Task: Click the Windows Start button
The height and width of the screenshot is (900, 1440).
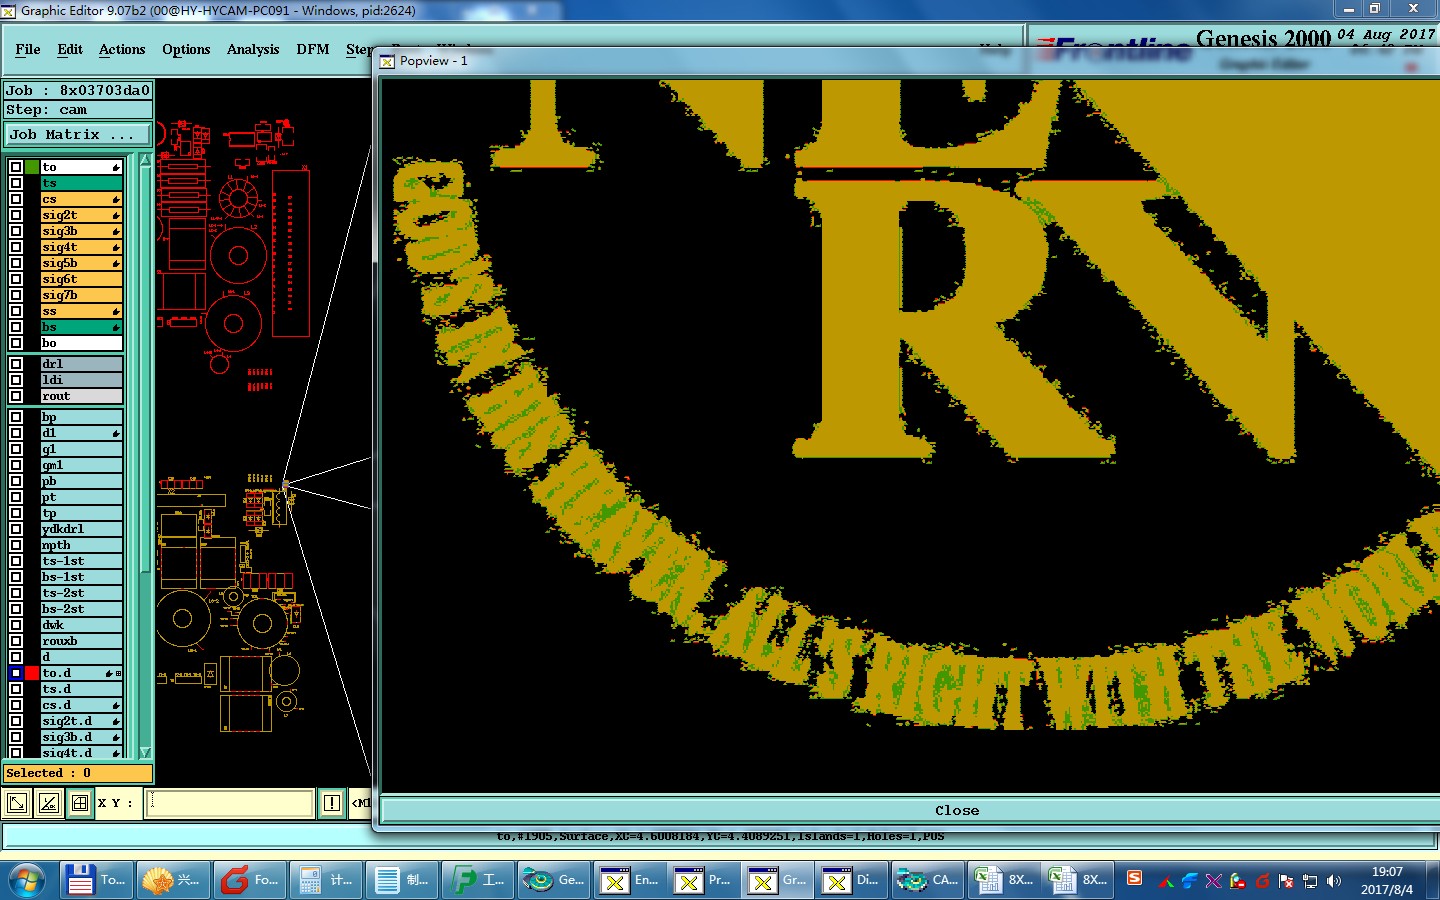Action: click(27, 880)
